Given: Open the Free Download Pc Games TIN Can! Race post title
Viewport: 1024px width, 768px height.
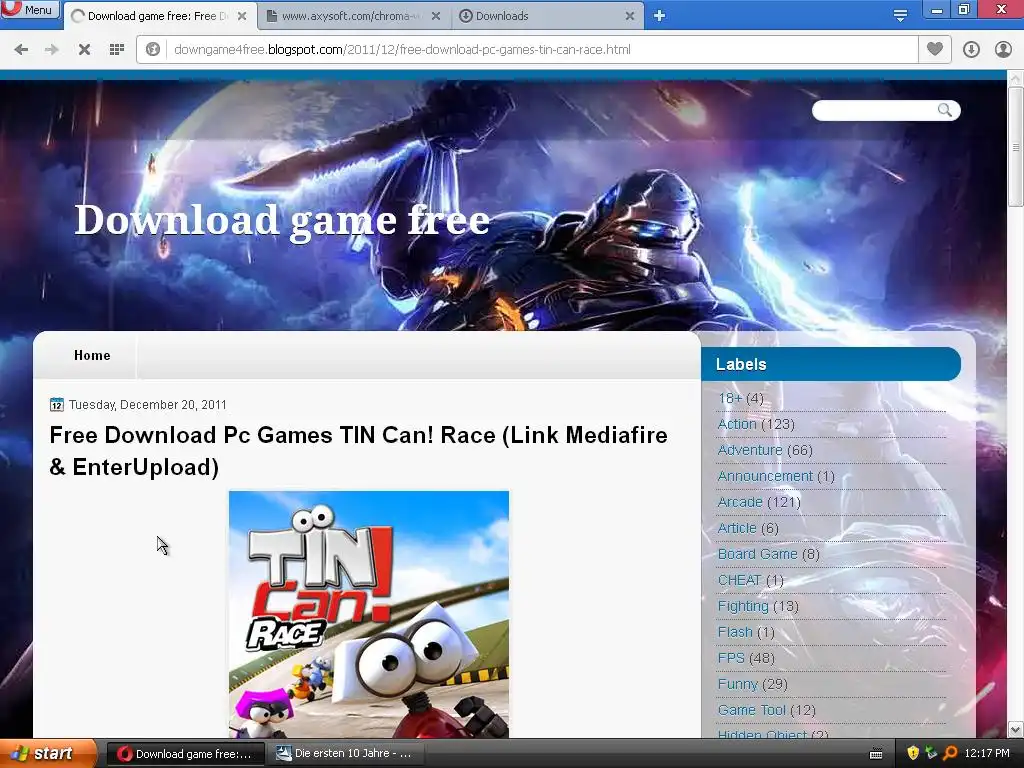Looking at the screenshot, I should coord(359,451).
